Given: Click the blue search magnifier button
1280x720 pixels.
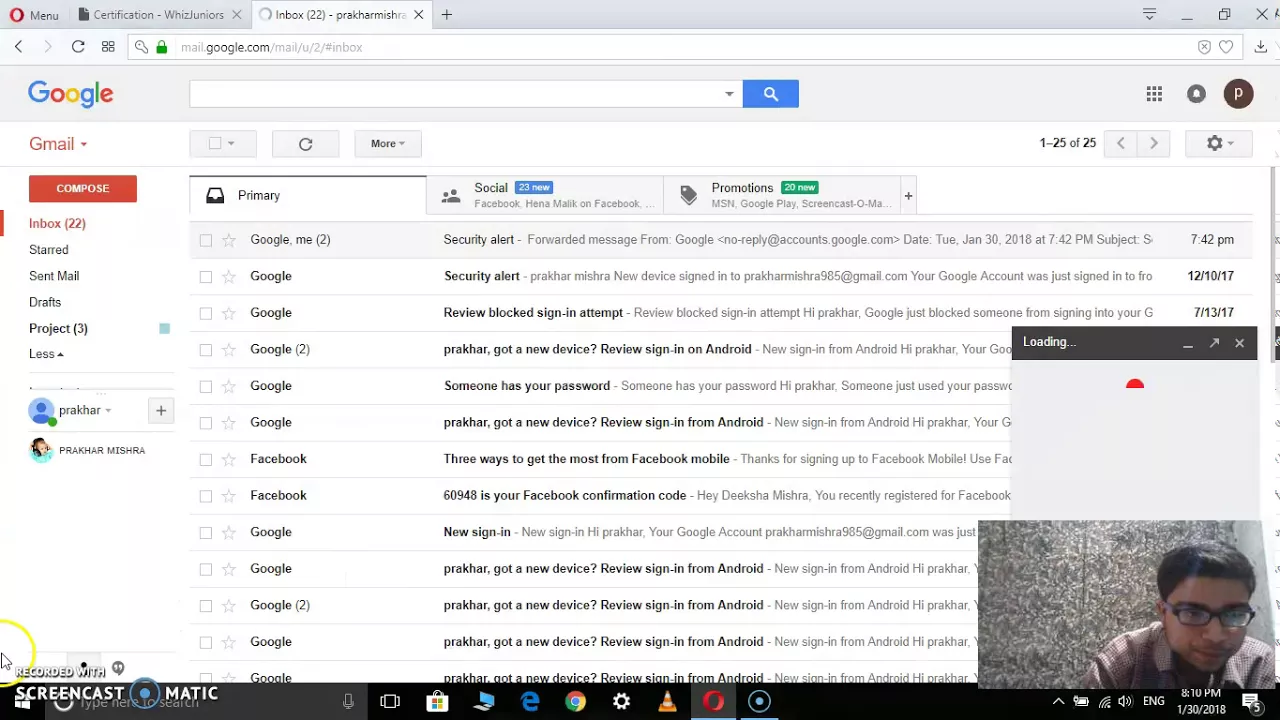Looking at the screenshot, I should 770,94.
